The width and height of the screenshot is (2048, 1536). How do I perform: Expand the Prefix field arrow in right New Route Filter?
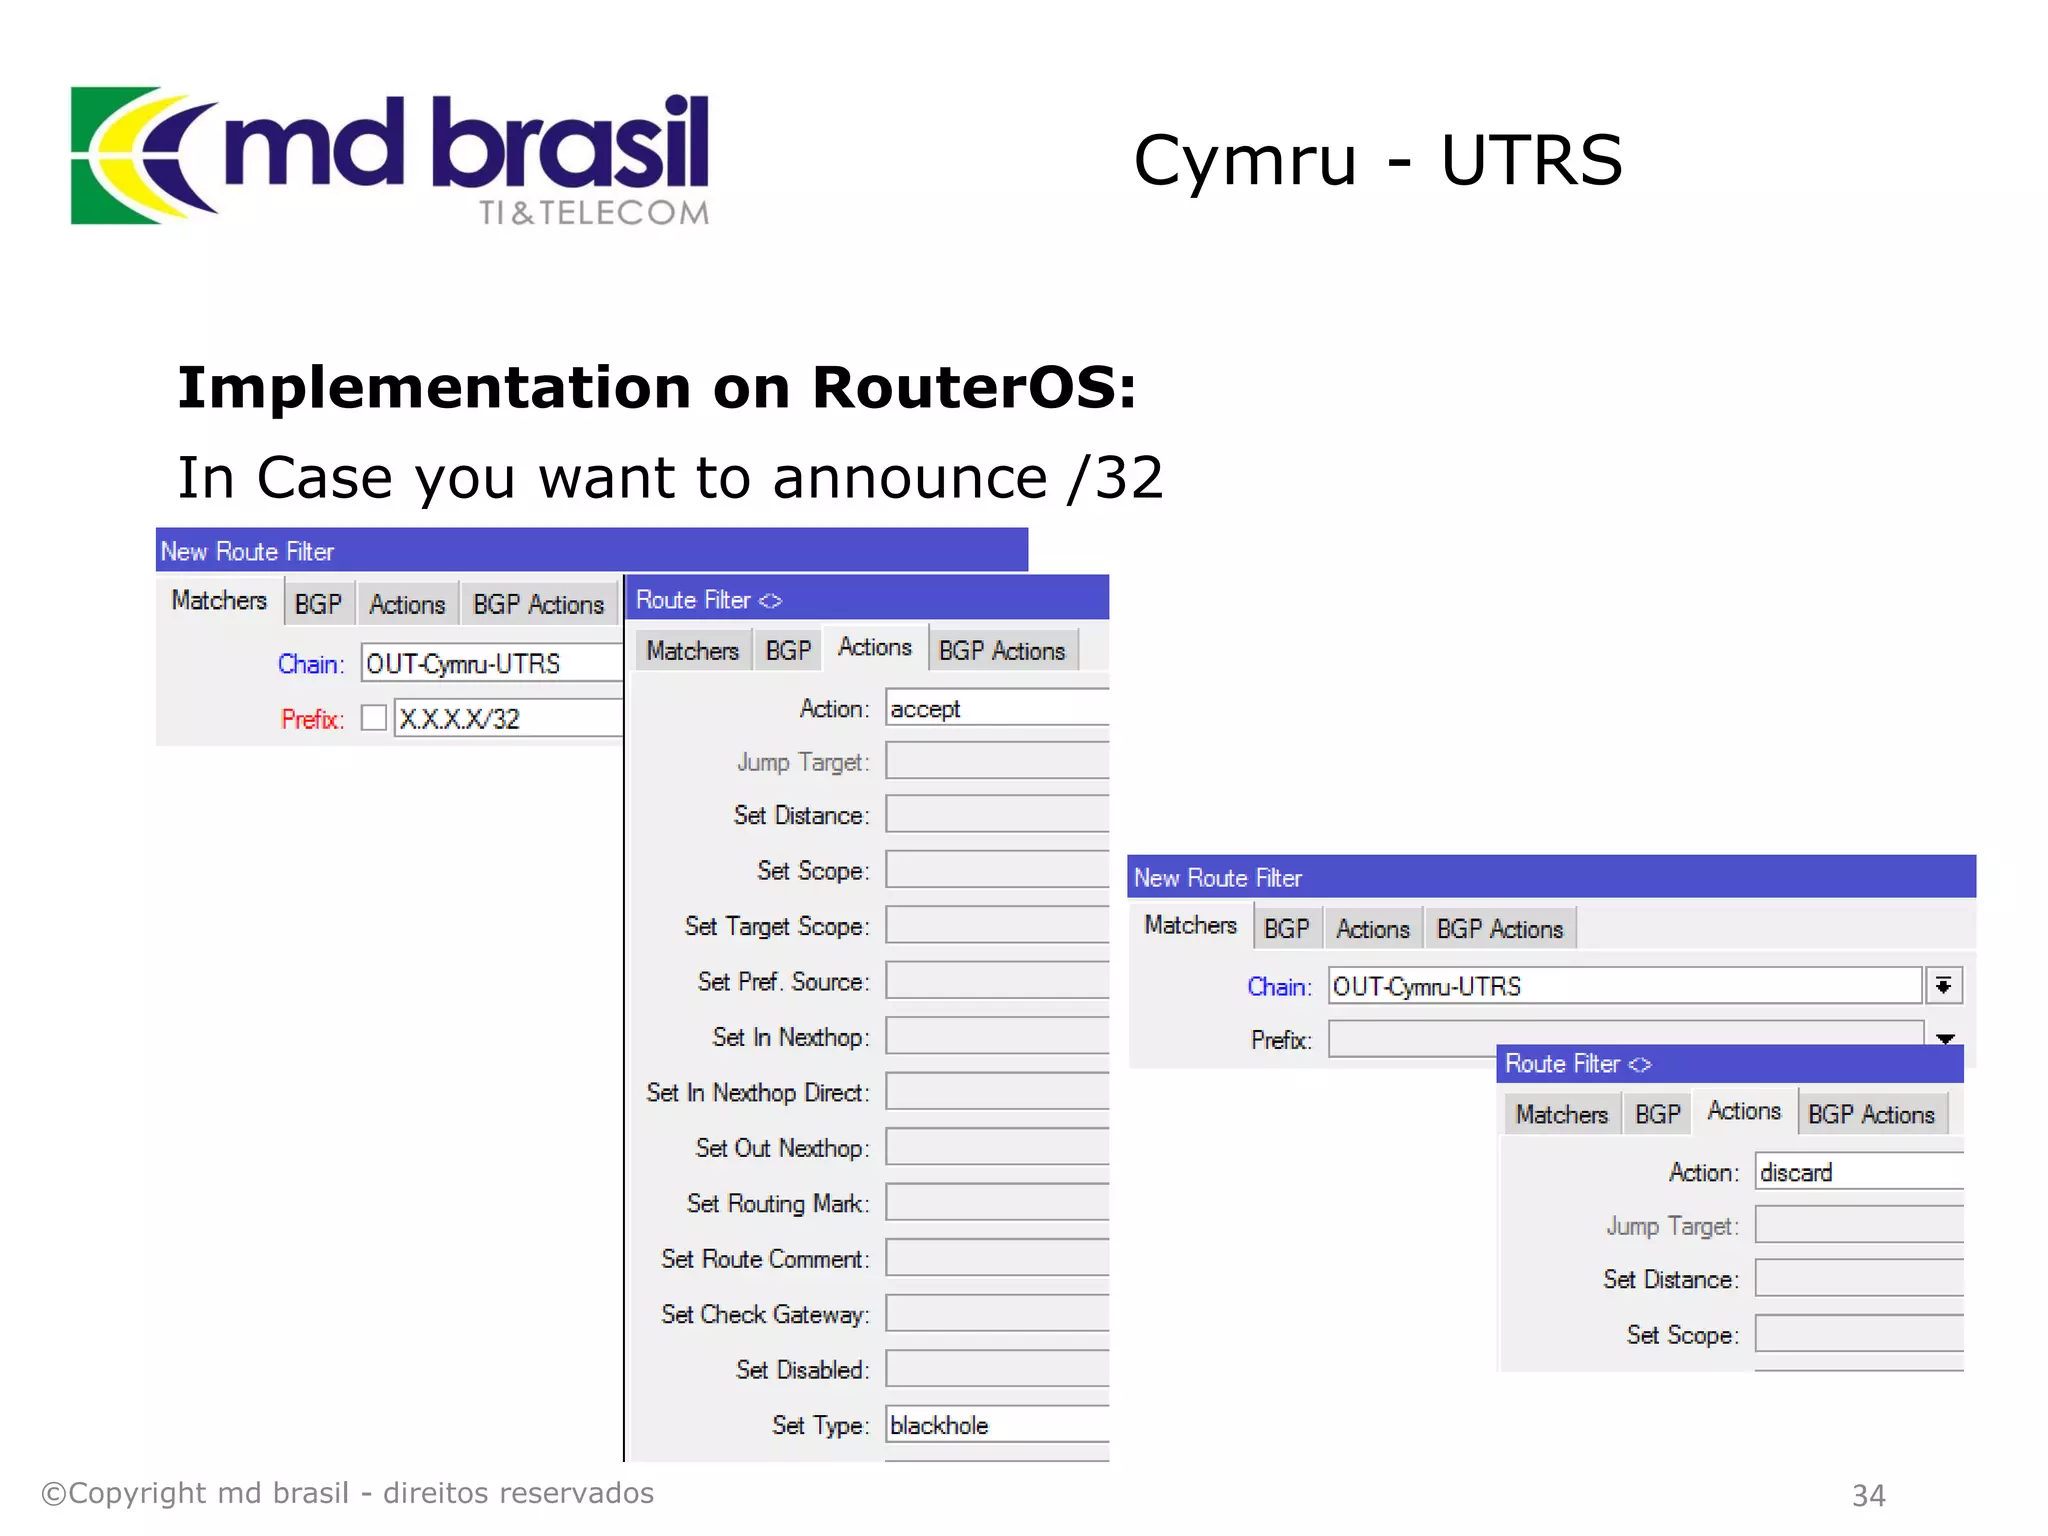click(1945, 1039)
